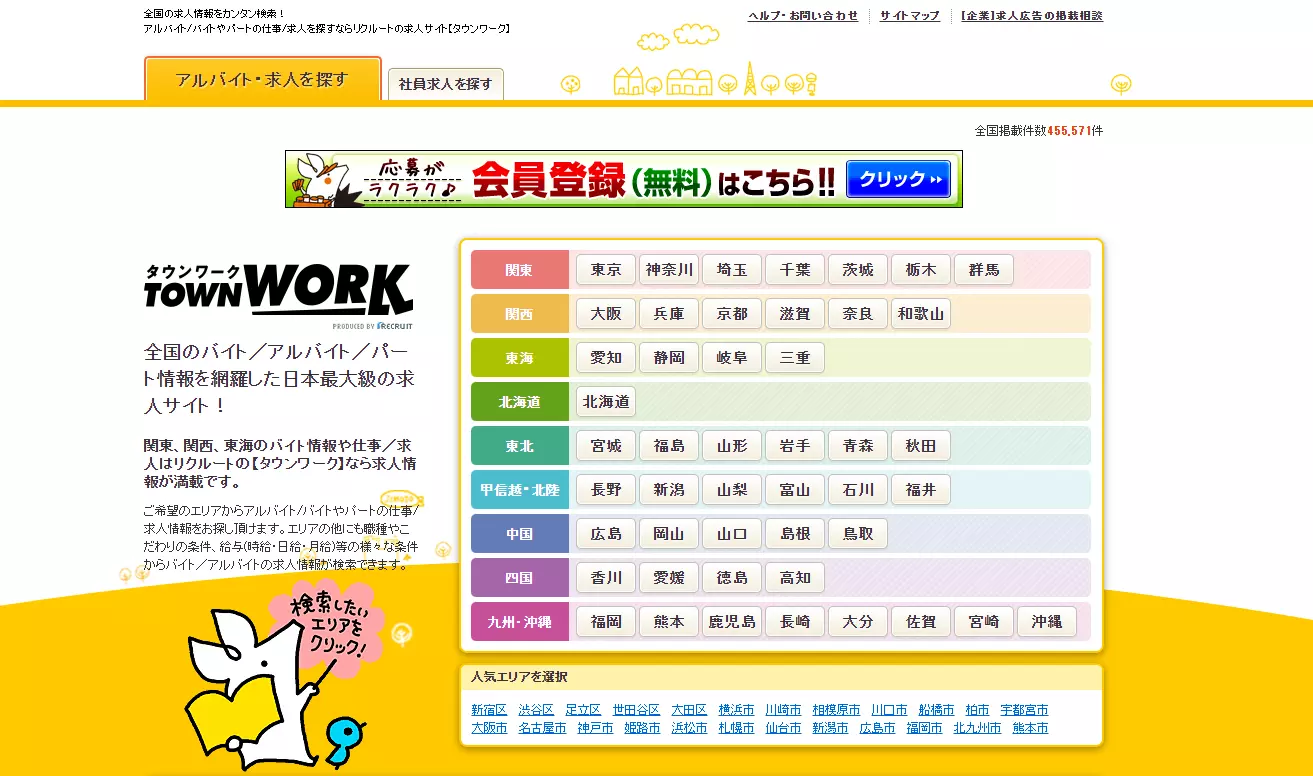Select 宮城 in the 東北 row
The width and height of the screenshot is (1313, 776).
(606, 446)
